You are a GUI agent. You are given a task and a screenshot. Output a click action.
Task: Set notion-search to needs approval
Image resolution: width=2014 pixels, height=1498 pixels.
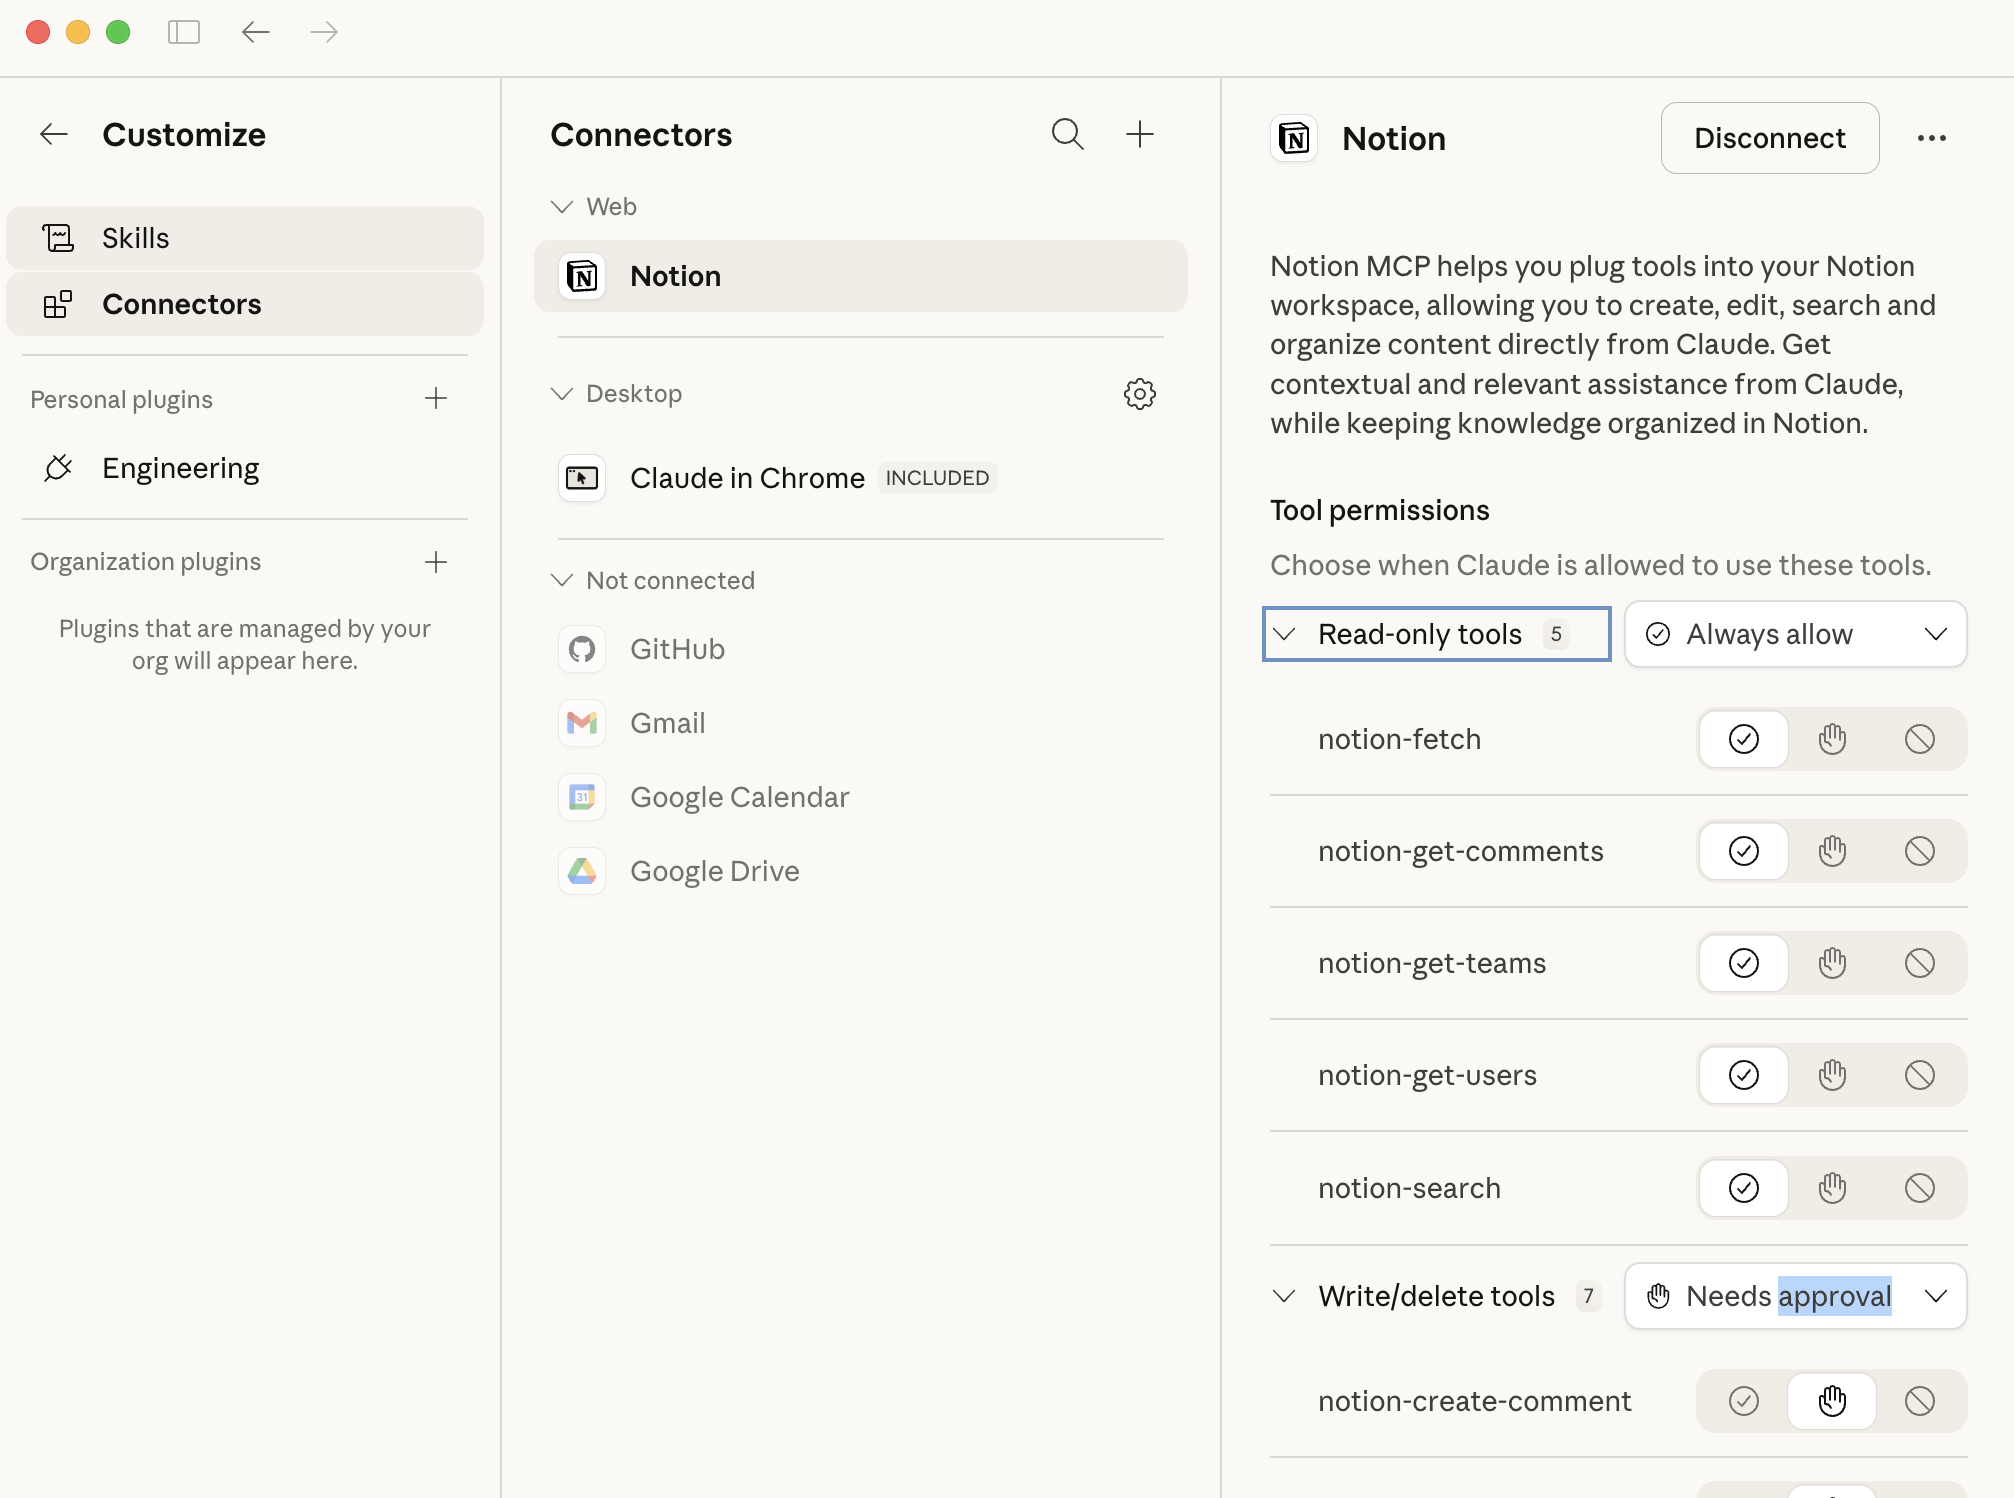click(1832, 1188)
